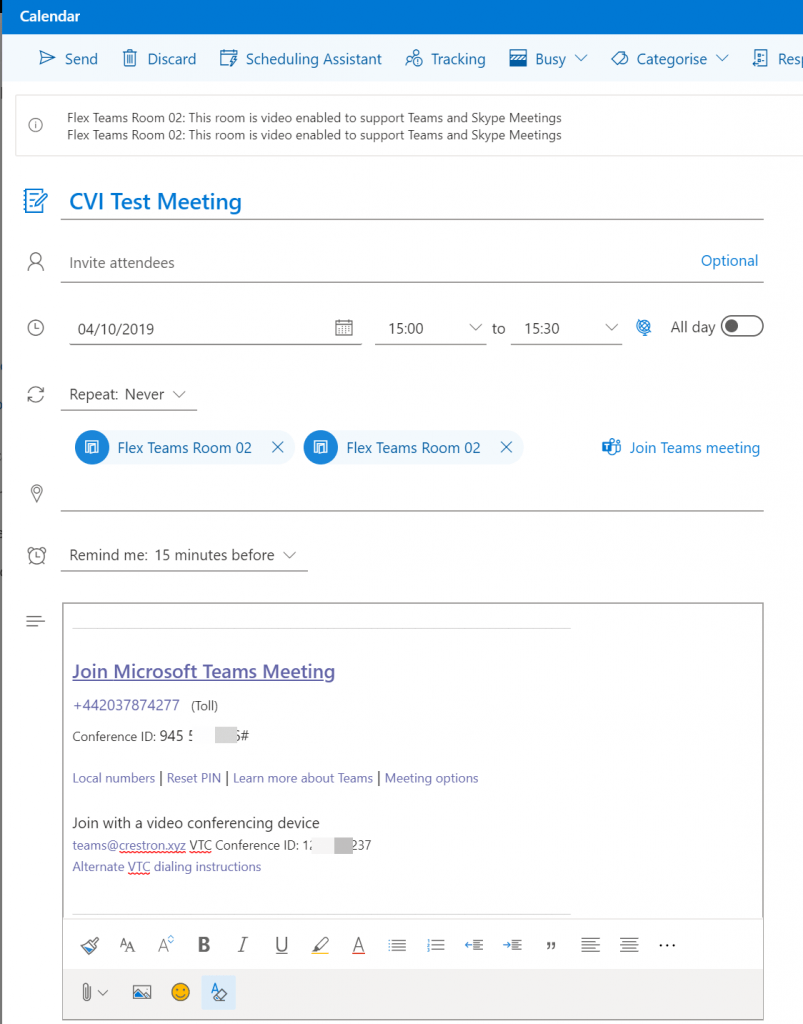This screenshot has width=803, height=1024.
Task: Click the meeting body text area
Action: point(413,761)
